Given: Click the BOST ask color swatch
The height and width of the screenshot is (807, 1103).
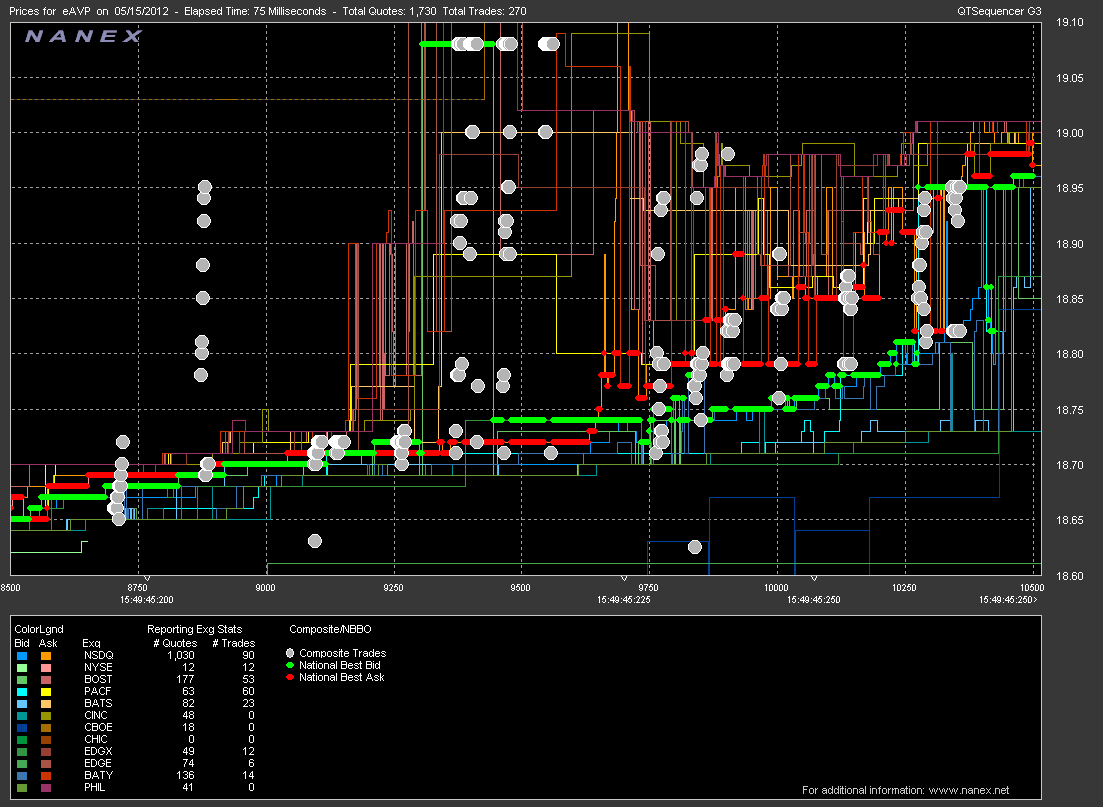Looking at the screenshot, I should pos(46,680).
